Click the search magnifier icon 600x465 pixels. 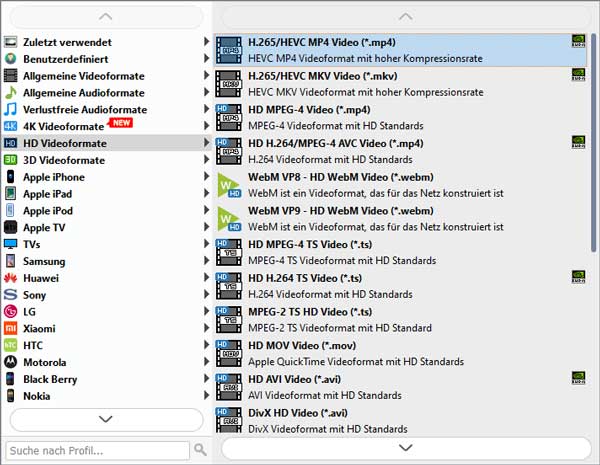(x=200, y=449)
